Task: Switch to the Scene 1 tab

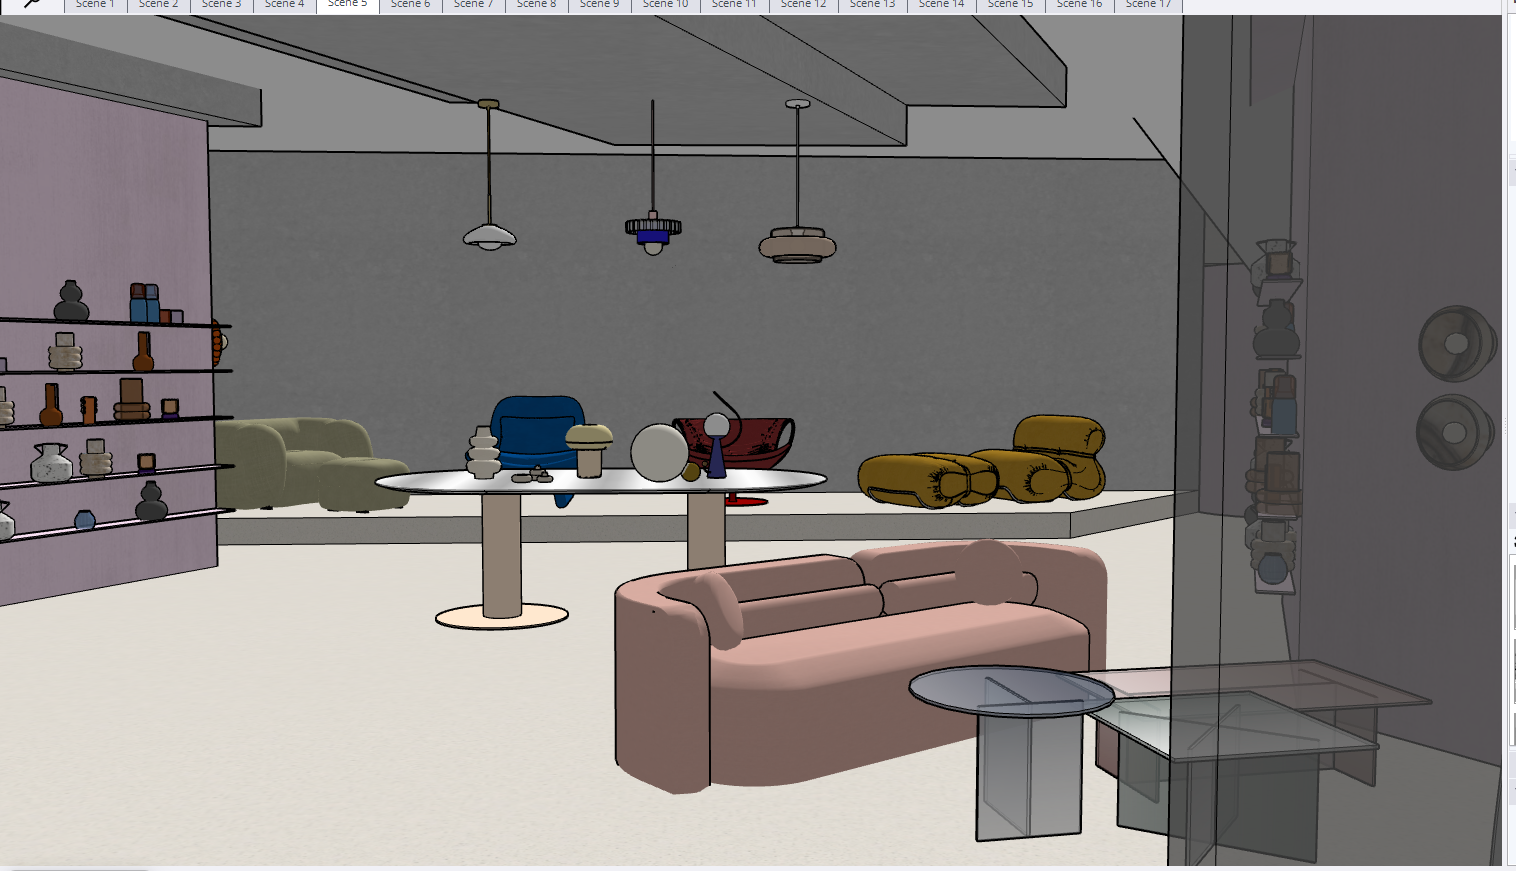Action: 95,5
